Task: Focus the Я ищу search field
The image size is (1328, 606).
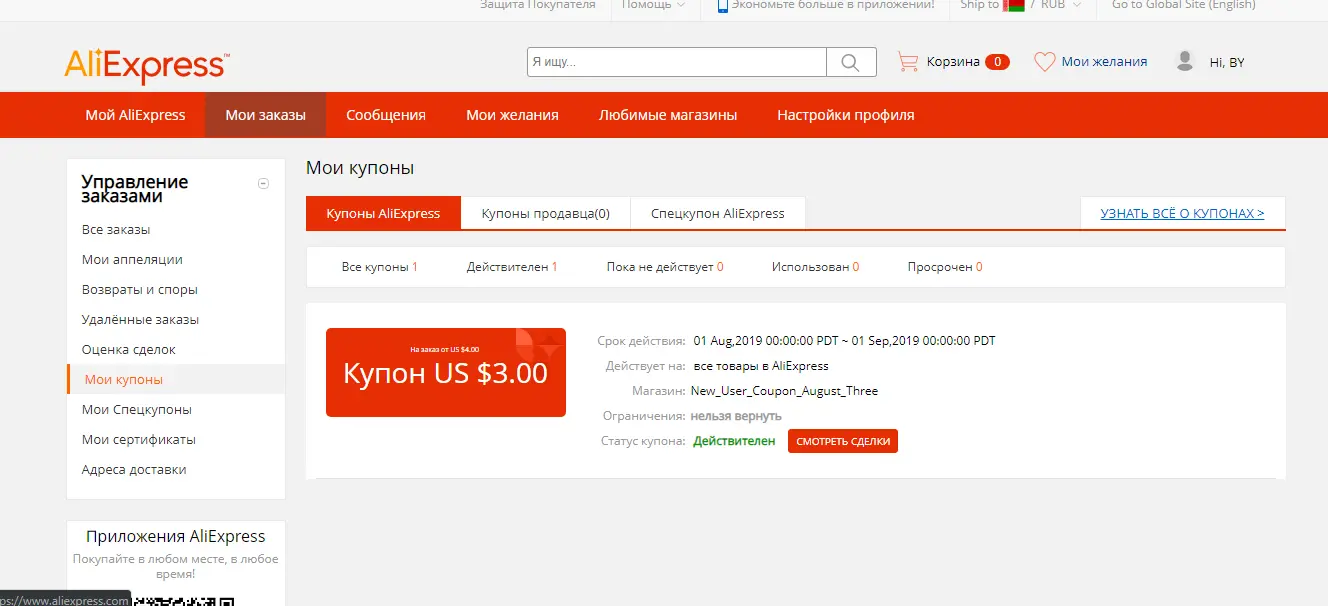Action: tap(677, 62)
